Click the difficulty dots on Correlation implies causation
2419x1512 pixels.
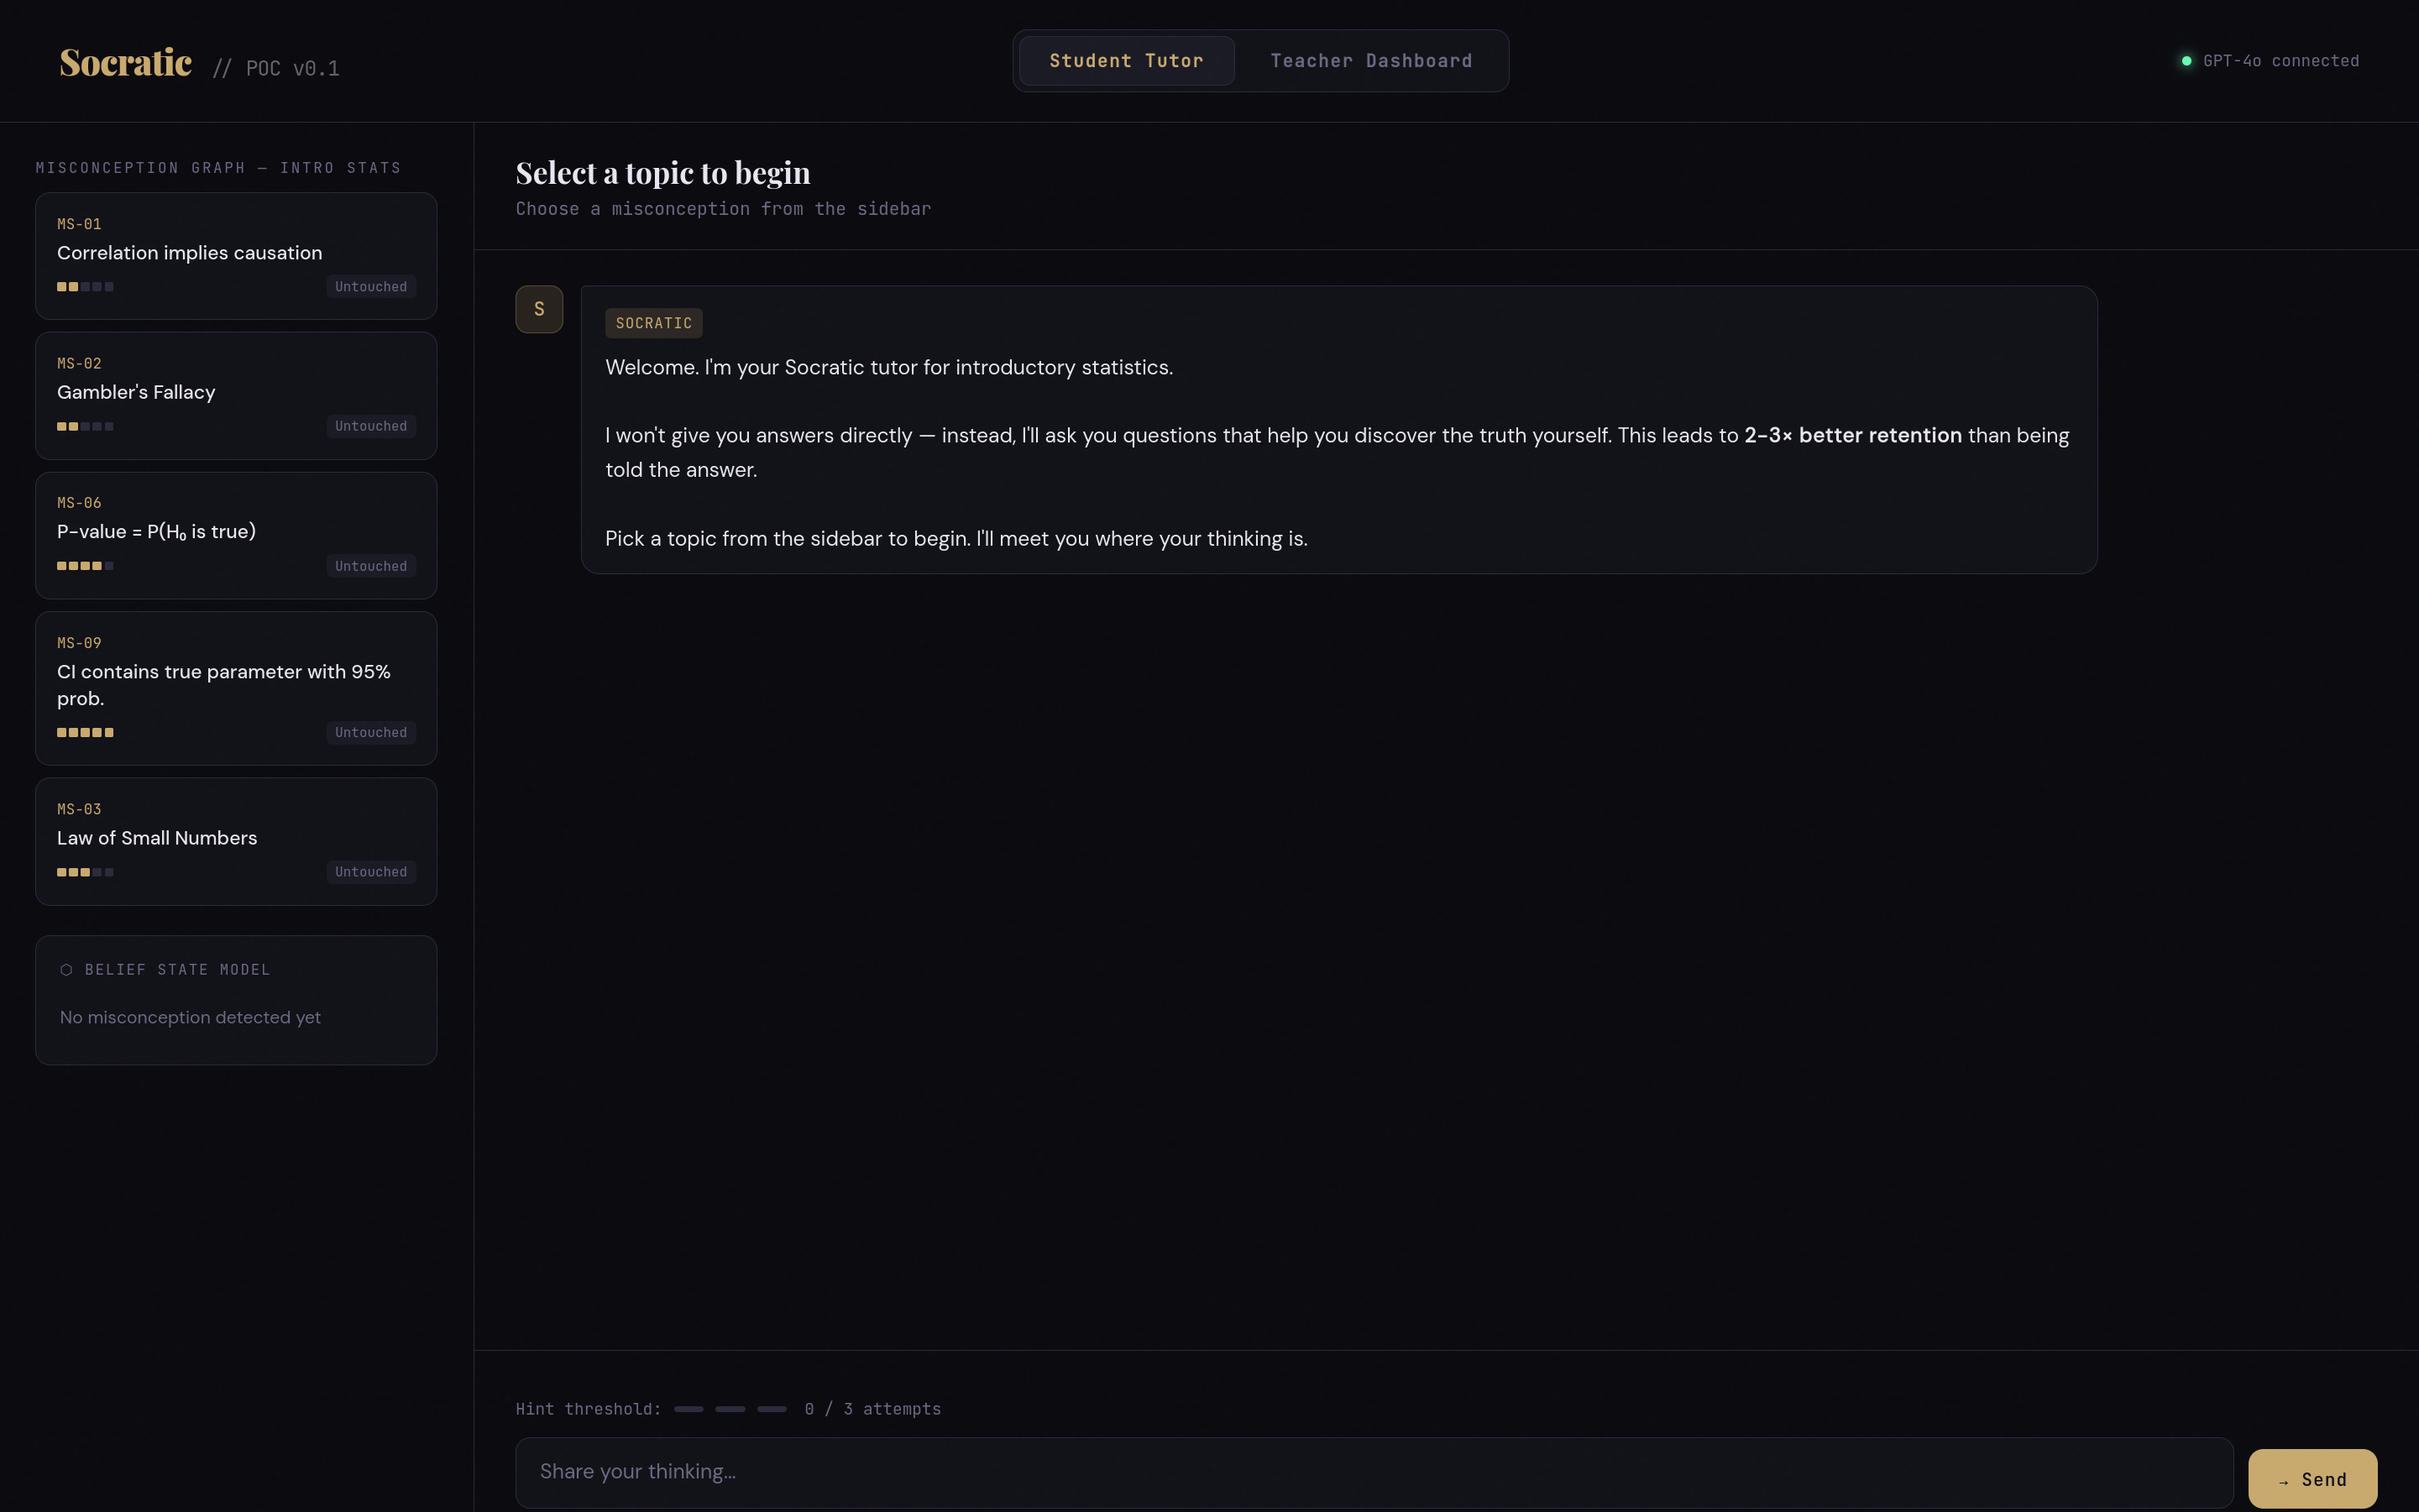pos(85,287)
